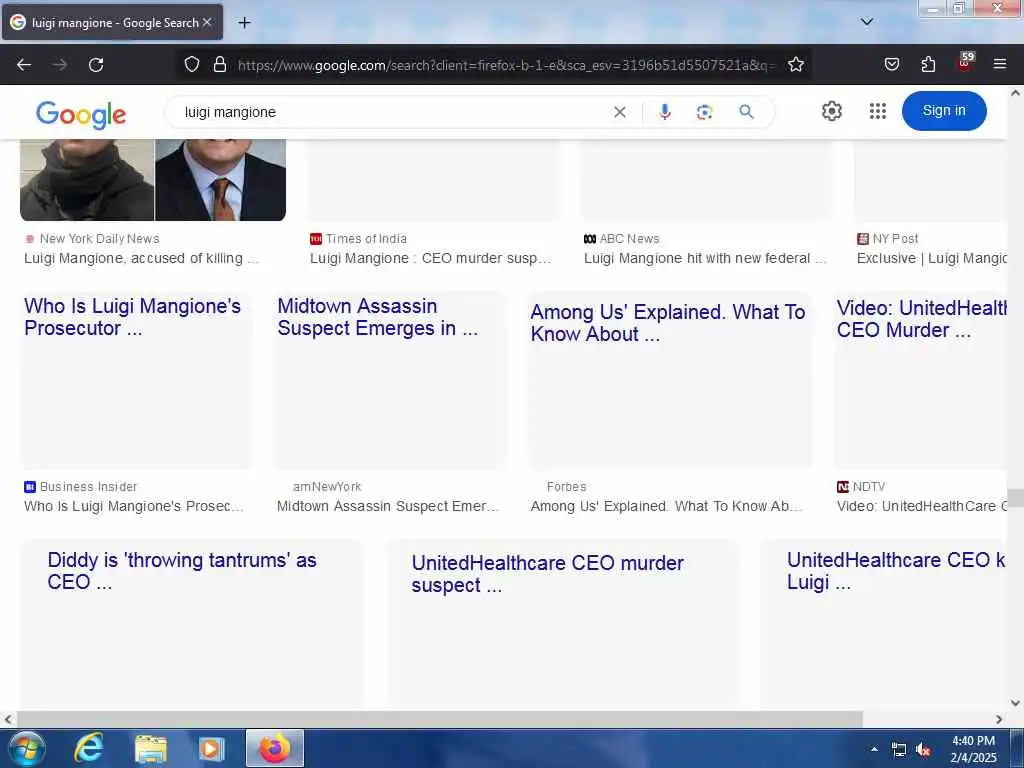Reload the current page
Screen dimensions: 1024x768
click(x=96, y=65)
